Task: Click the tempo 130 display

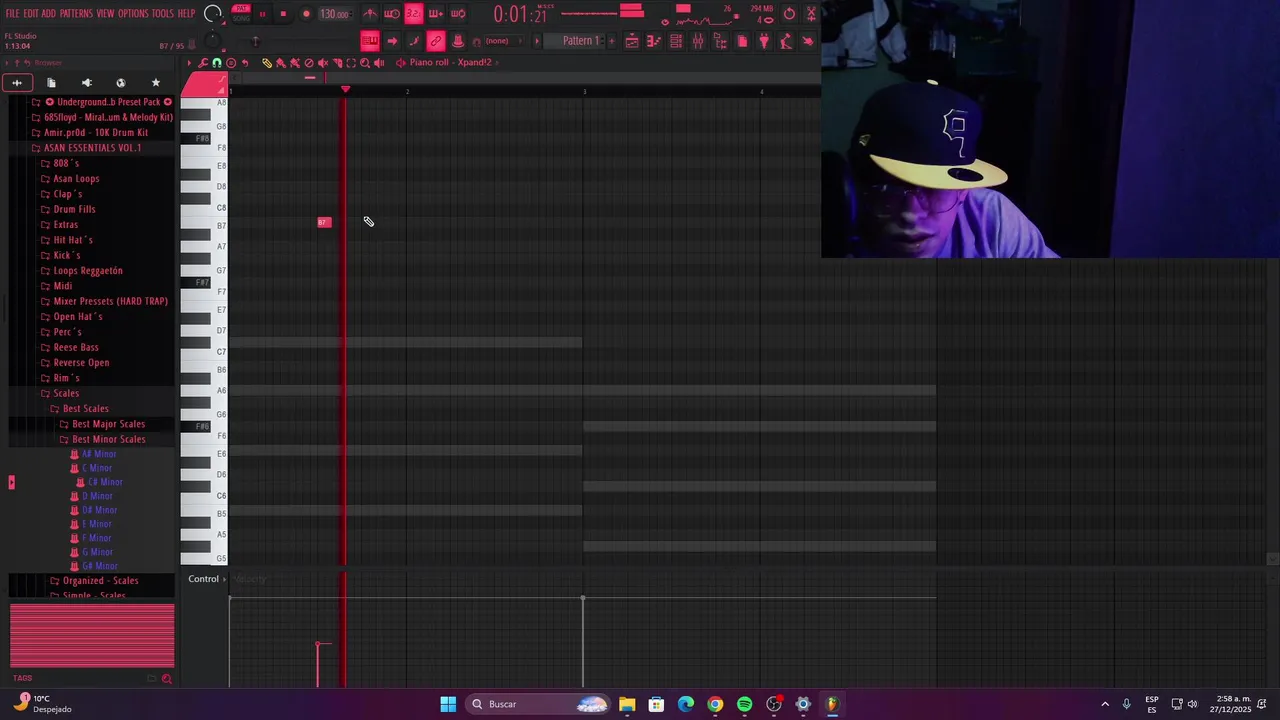Action: coord(333,14)
